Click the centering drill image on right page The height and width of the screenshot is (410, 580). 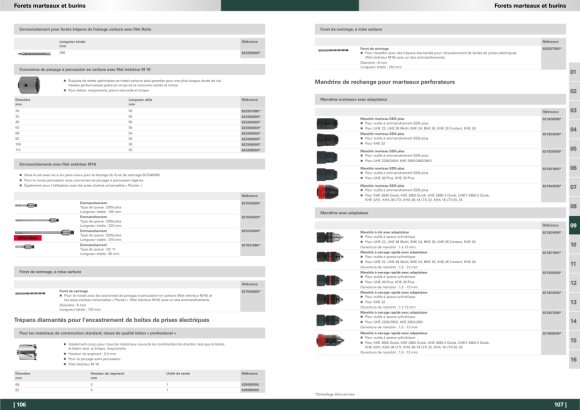click(333, 50)
